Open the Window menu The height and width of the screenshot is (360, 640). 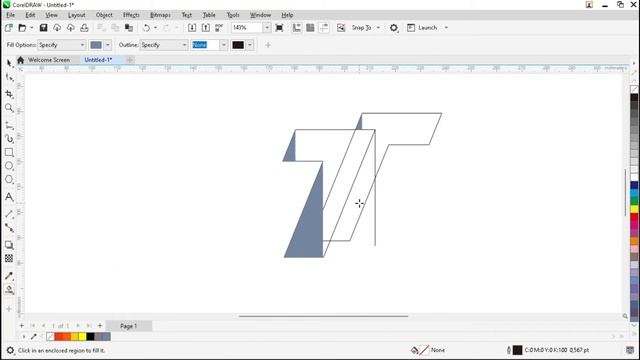pos(260,15)
